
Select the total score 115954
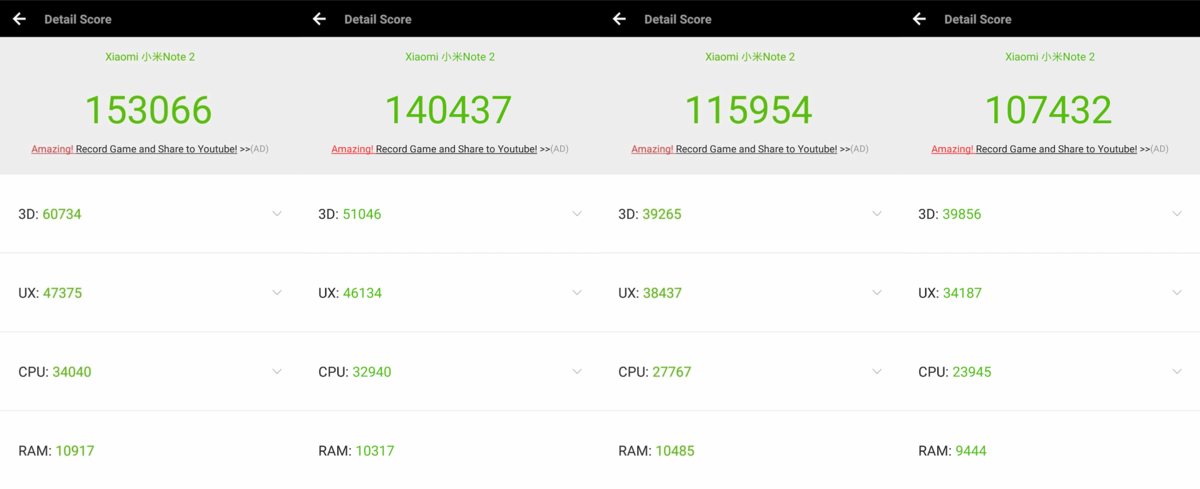749,110
